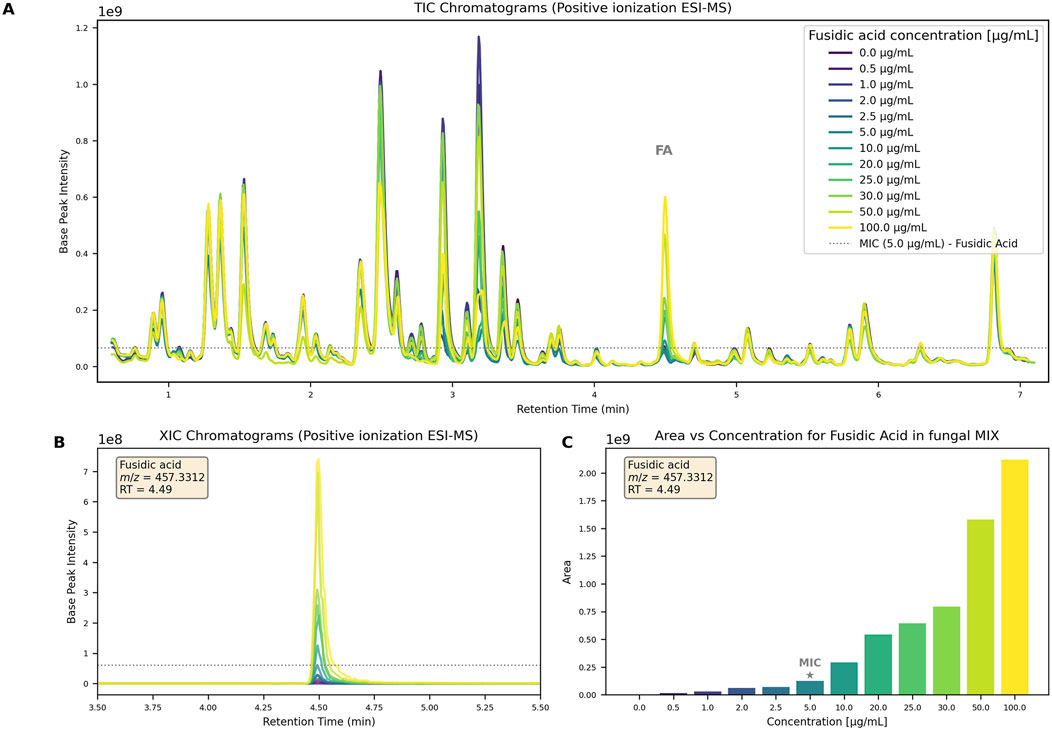
Task: Click panel label "A"
Action: [7, 10]
